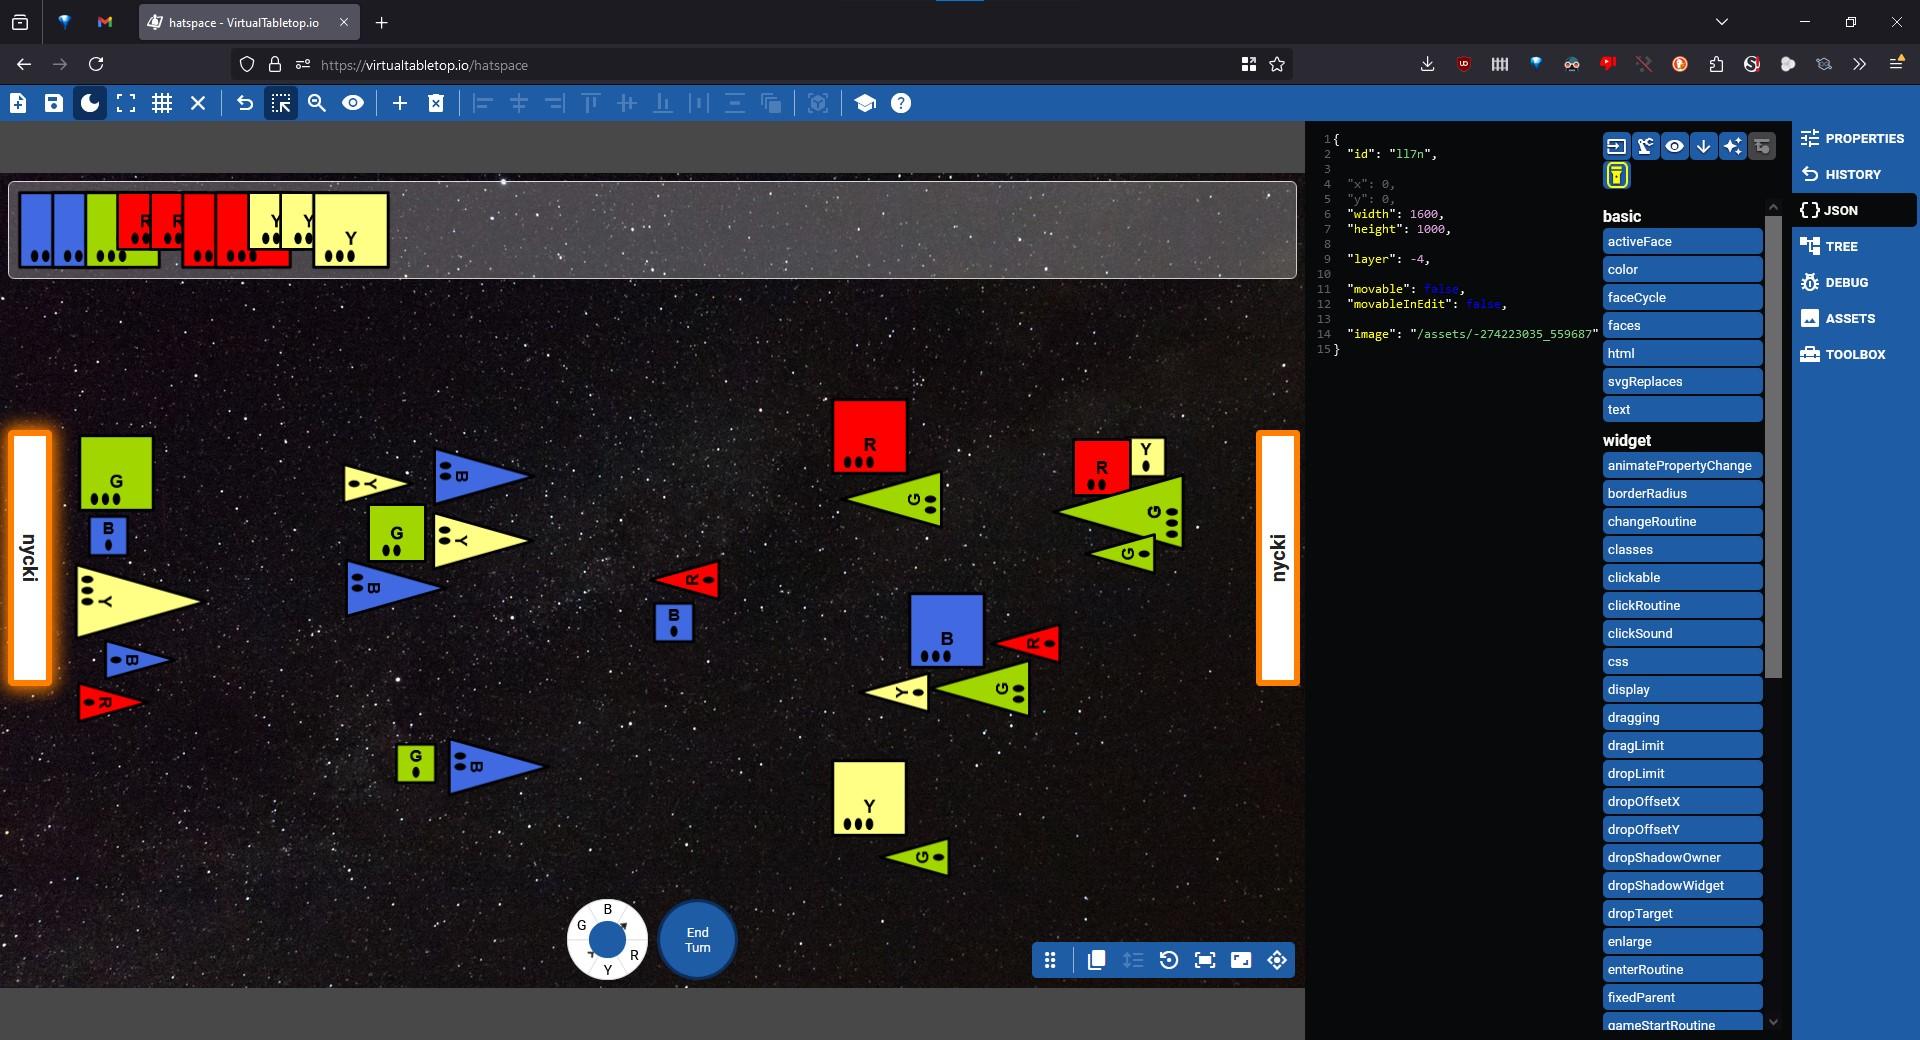Click the trash delete widget icon
Viewport: 1920px width, 1040px height.
(436, 103)
